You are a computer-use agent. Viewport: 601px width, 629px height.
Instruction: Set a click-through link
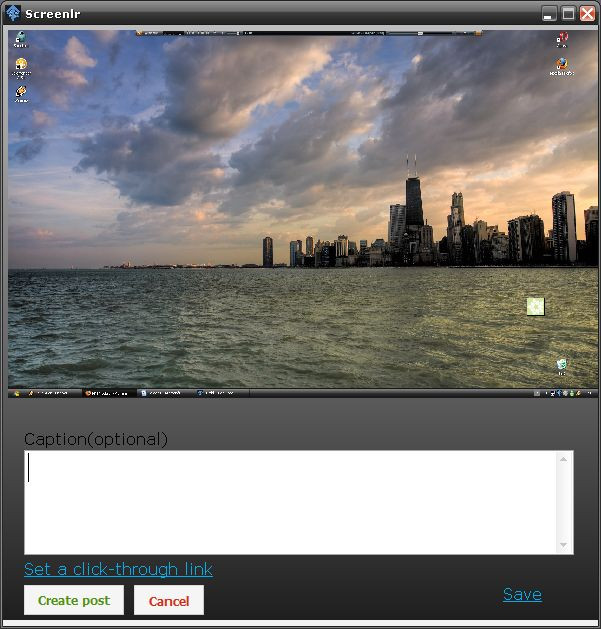[x=118, y=569]
